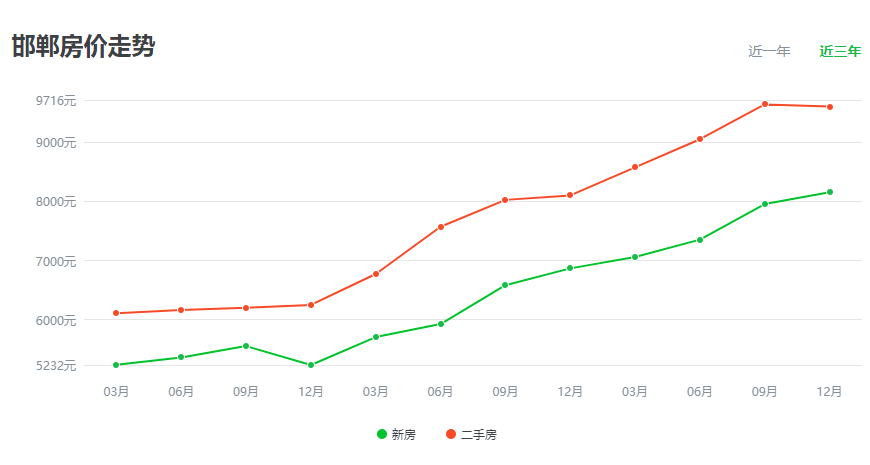Click the 8000元 y-axis label
This screenshot has width=870, height=465.
coord(56,202)
